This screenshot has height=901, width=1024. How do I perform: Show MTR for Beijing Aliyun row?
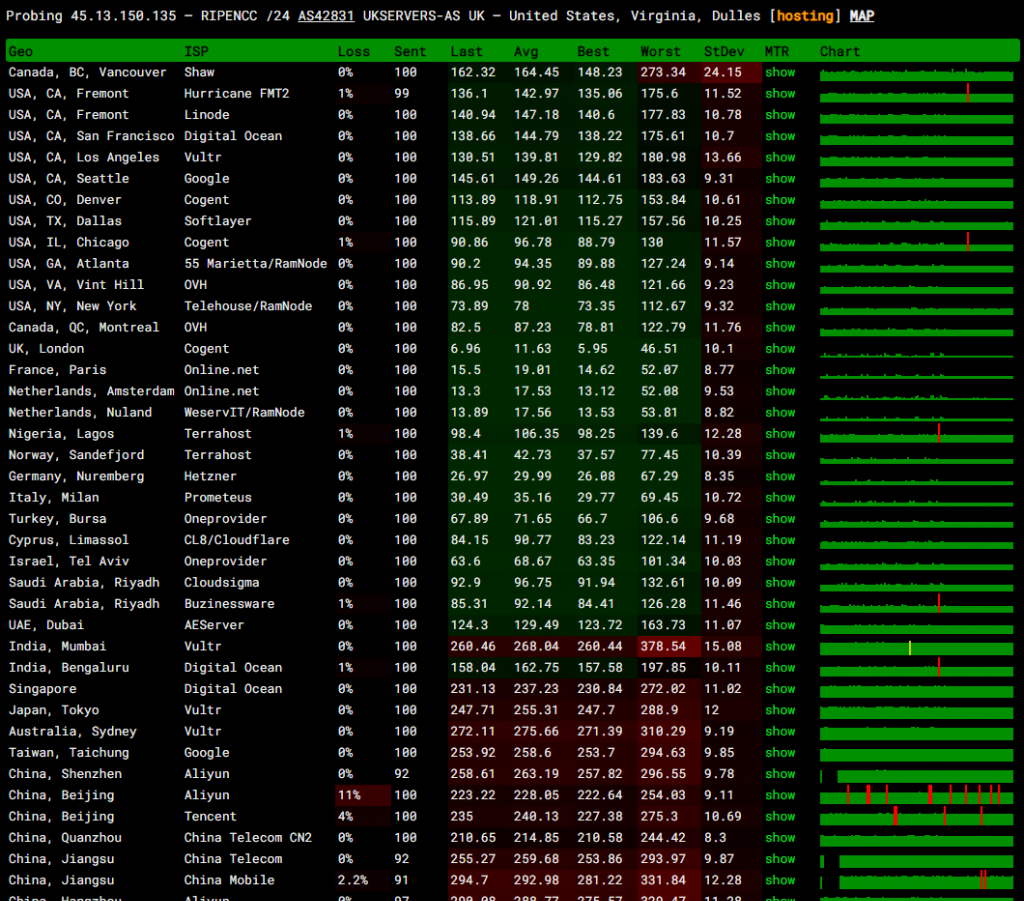[x=780, y=796]
